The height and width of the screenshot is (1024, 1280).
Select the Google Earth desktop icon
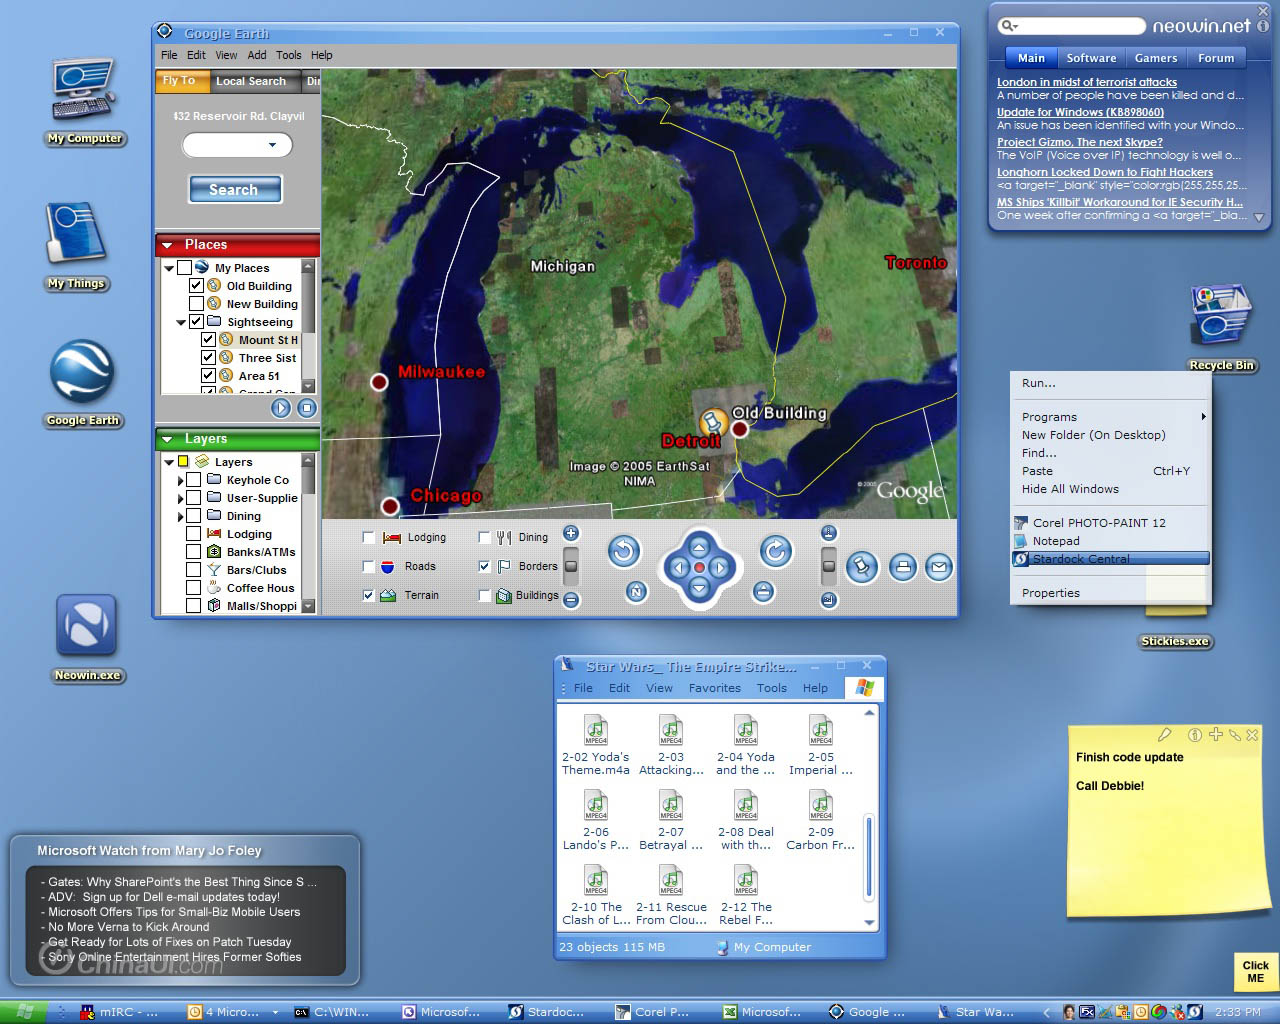point(82,385)
